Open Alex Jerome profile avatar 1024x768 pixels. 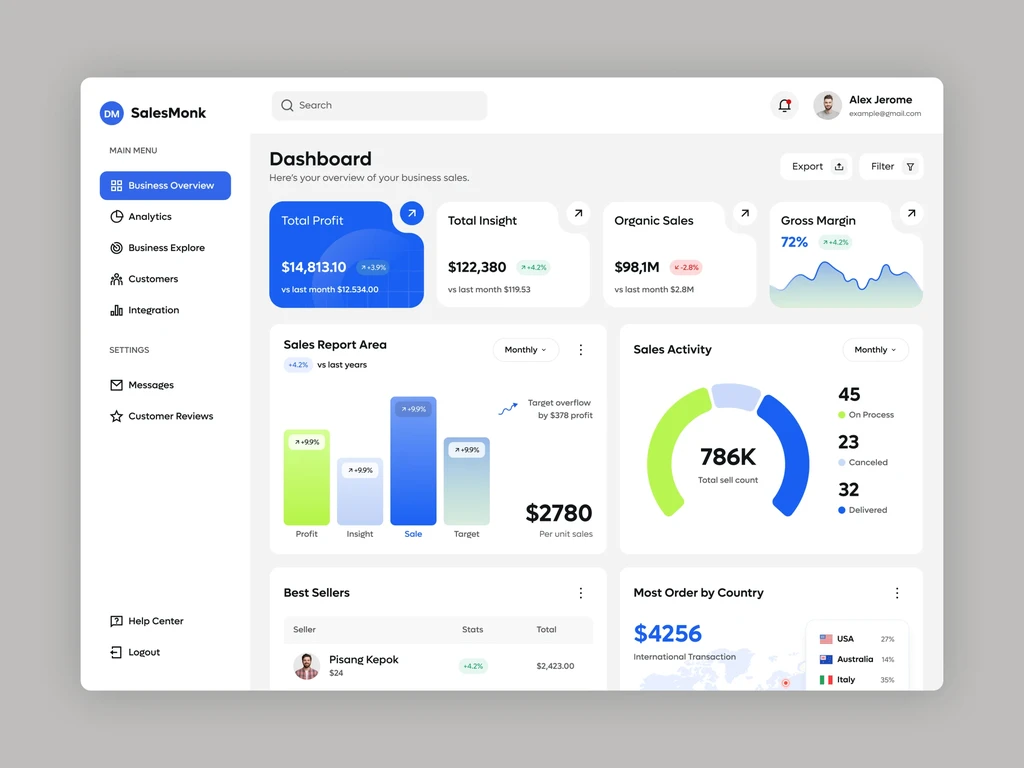coord(827,105)
